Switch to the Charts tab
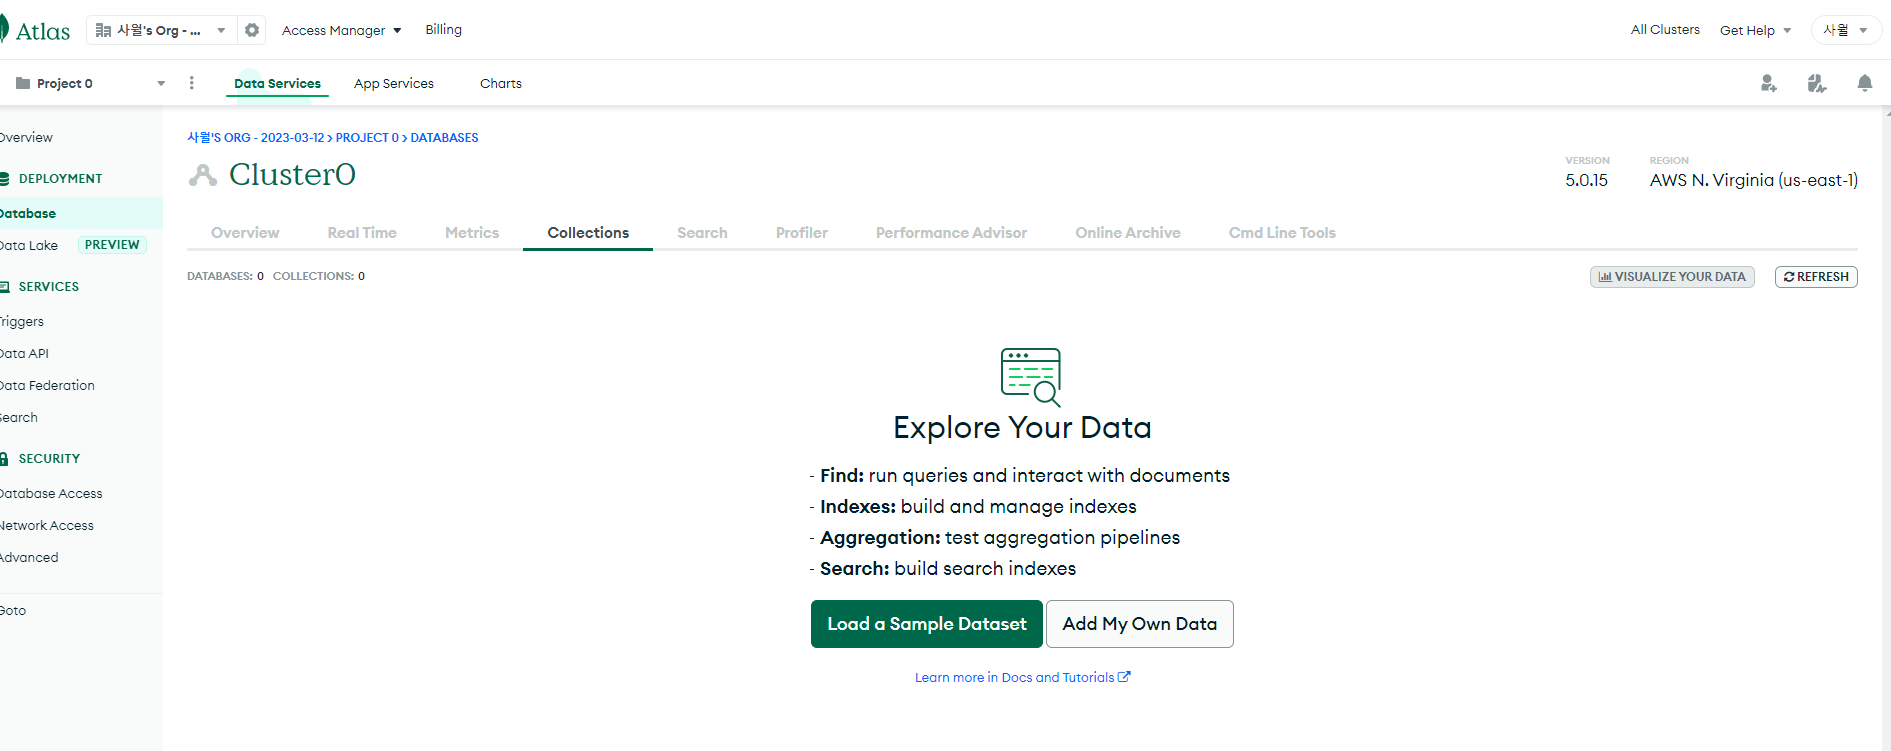This screenshot has width=1891, height=751. click(x=501, y=83)
